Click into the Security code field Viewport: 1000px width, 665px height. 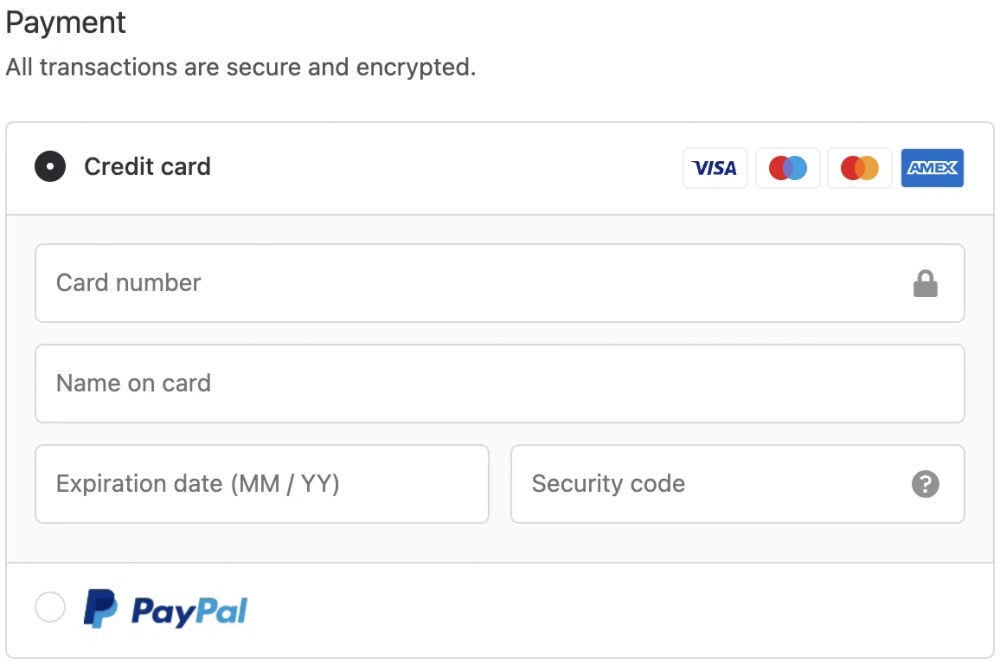[700, 485]
